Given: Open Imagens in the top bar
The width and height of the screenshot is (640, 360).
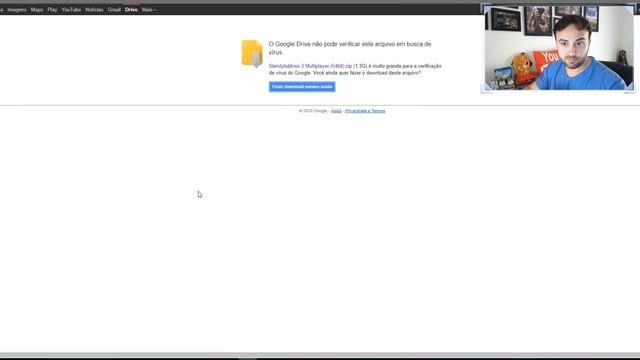Looking at the screenshot, I should (x=17, y=9).
